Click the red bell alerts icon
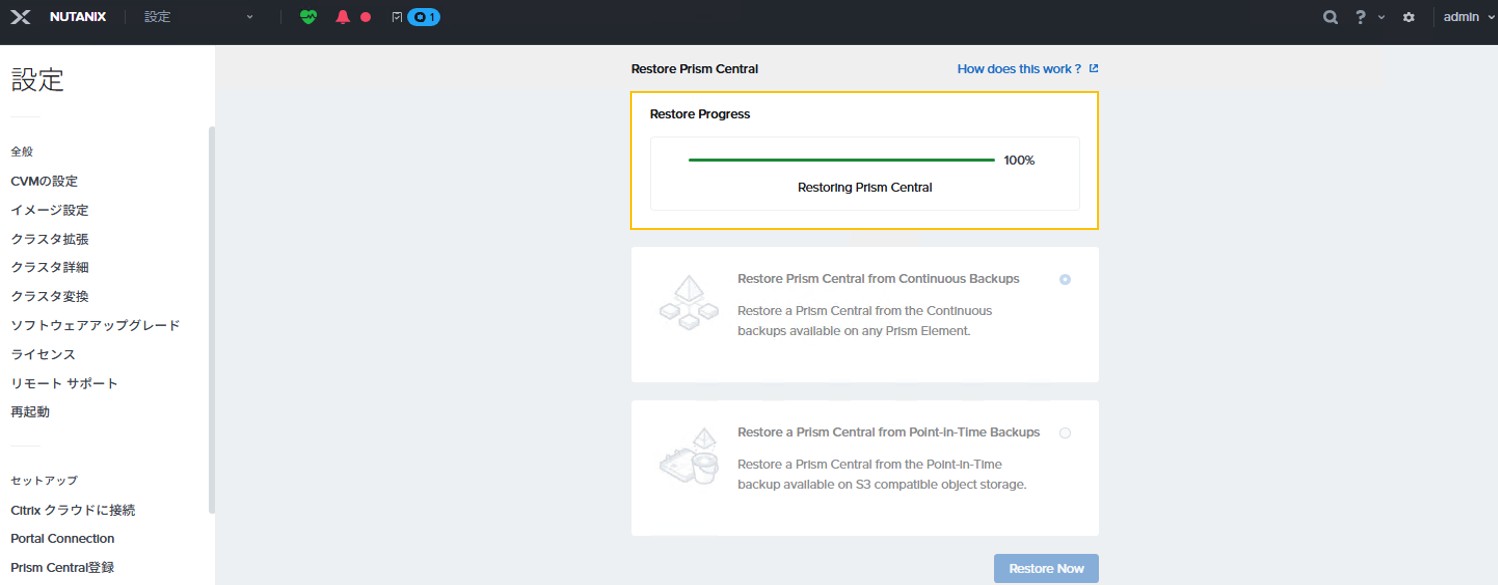Image resolution: width=1498 pixels, height=585 pixels. click(343, 17)
